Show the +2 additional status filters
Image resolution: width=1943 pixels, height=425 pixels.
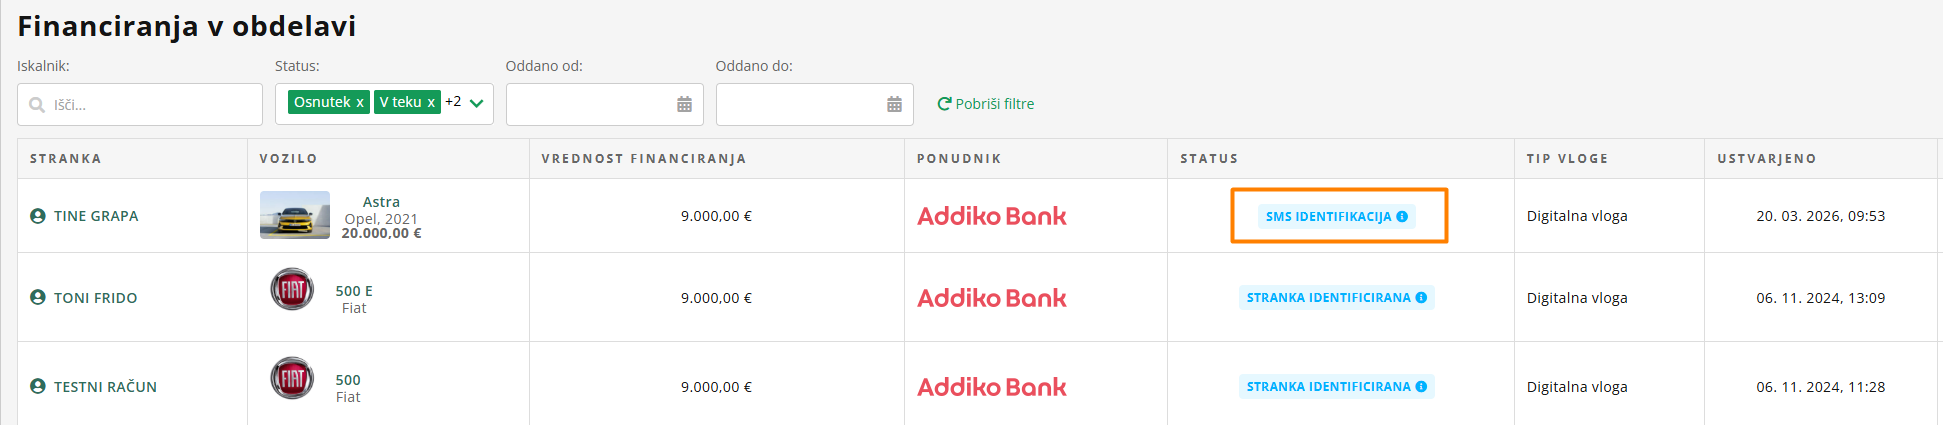(453, 102)
